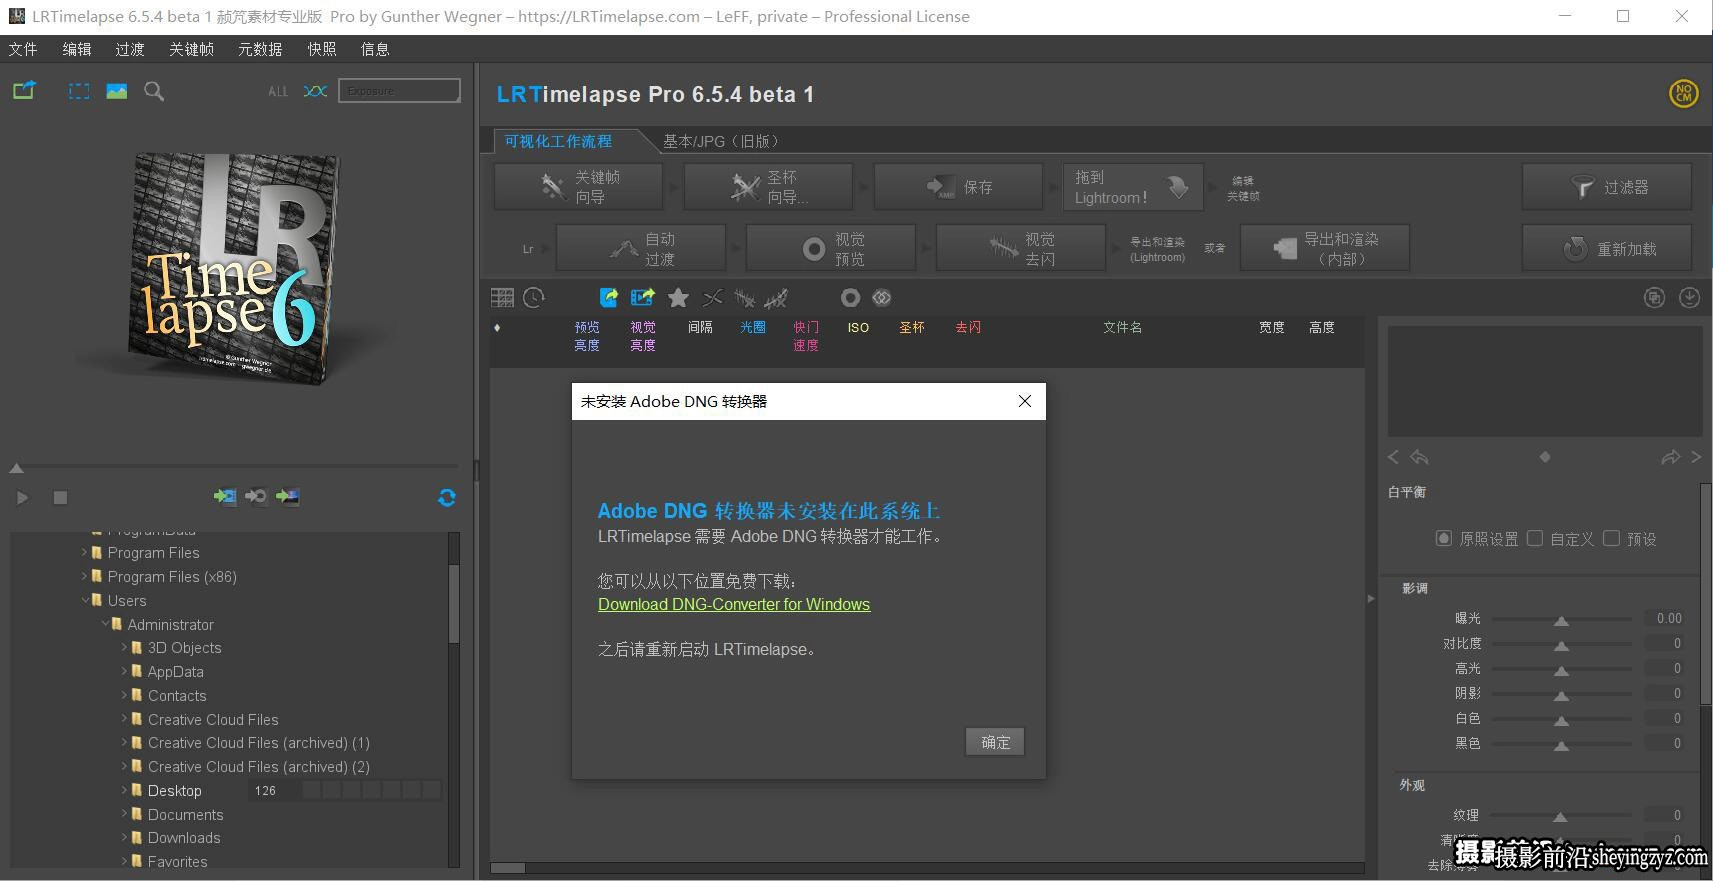Select Creative Cloud Files (archived) (2) folder

258,766
